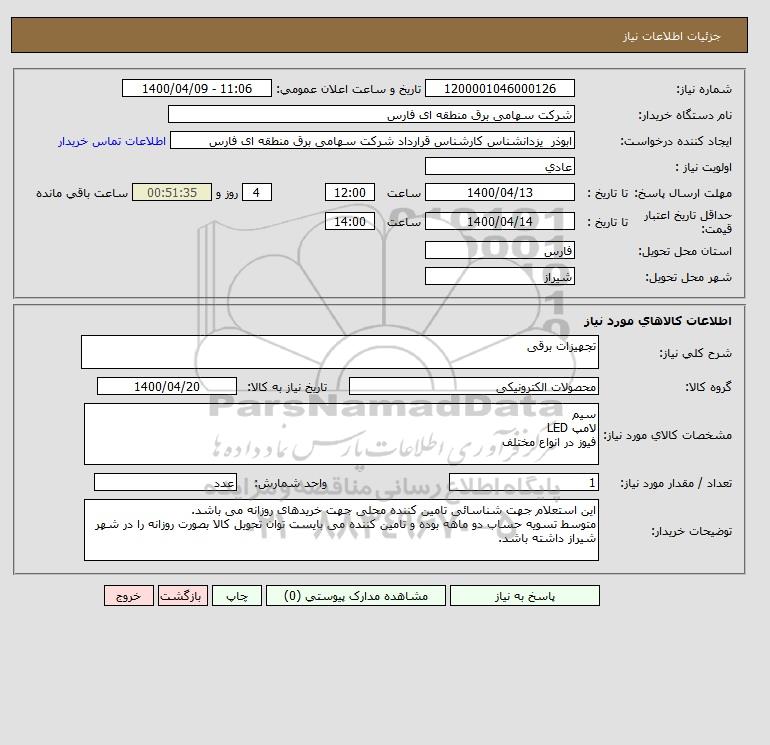This screenshot has width=770, height=745.
Task: Click the خروج exit button
Action: point(129,595)
